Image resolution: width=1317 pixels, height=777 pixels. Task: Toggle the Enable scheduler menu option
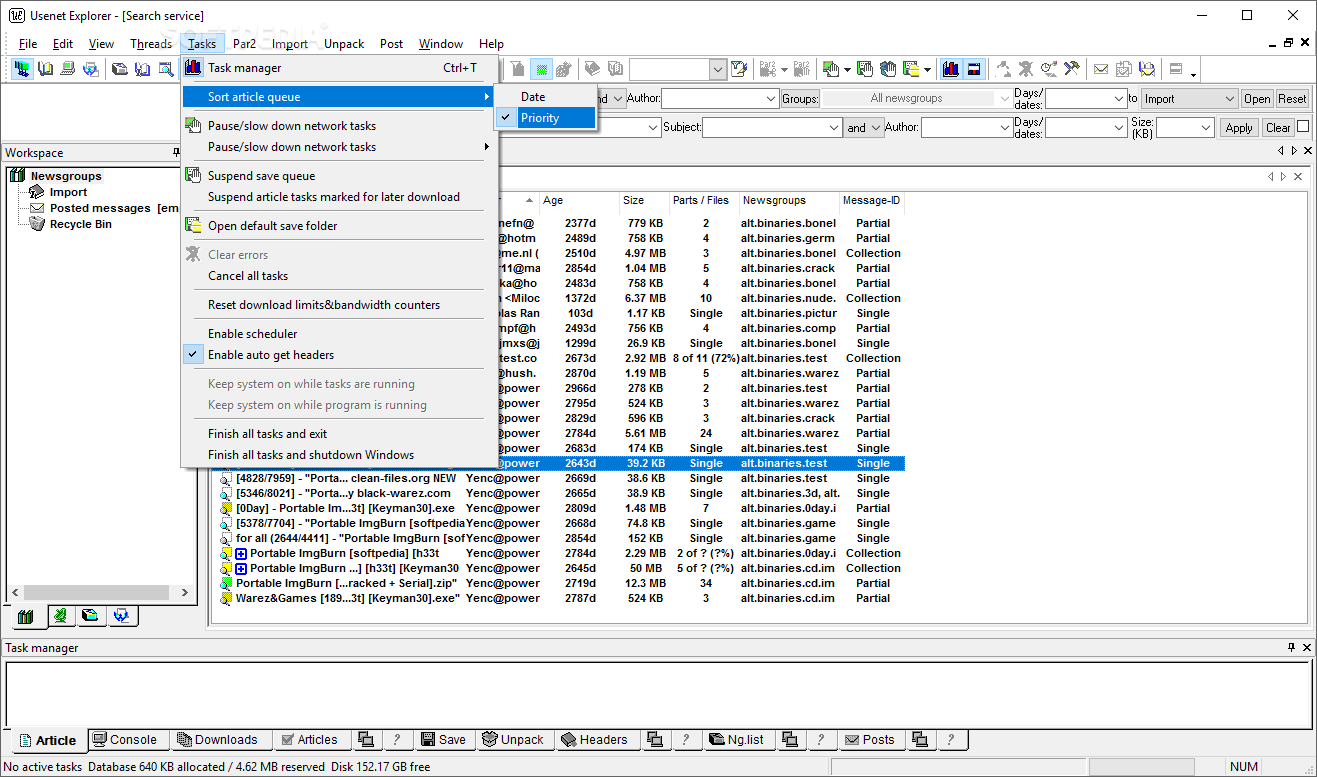(x=339, y=333)
